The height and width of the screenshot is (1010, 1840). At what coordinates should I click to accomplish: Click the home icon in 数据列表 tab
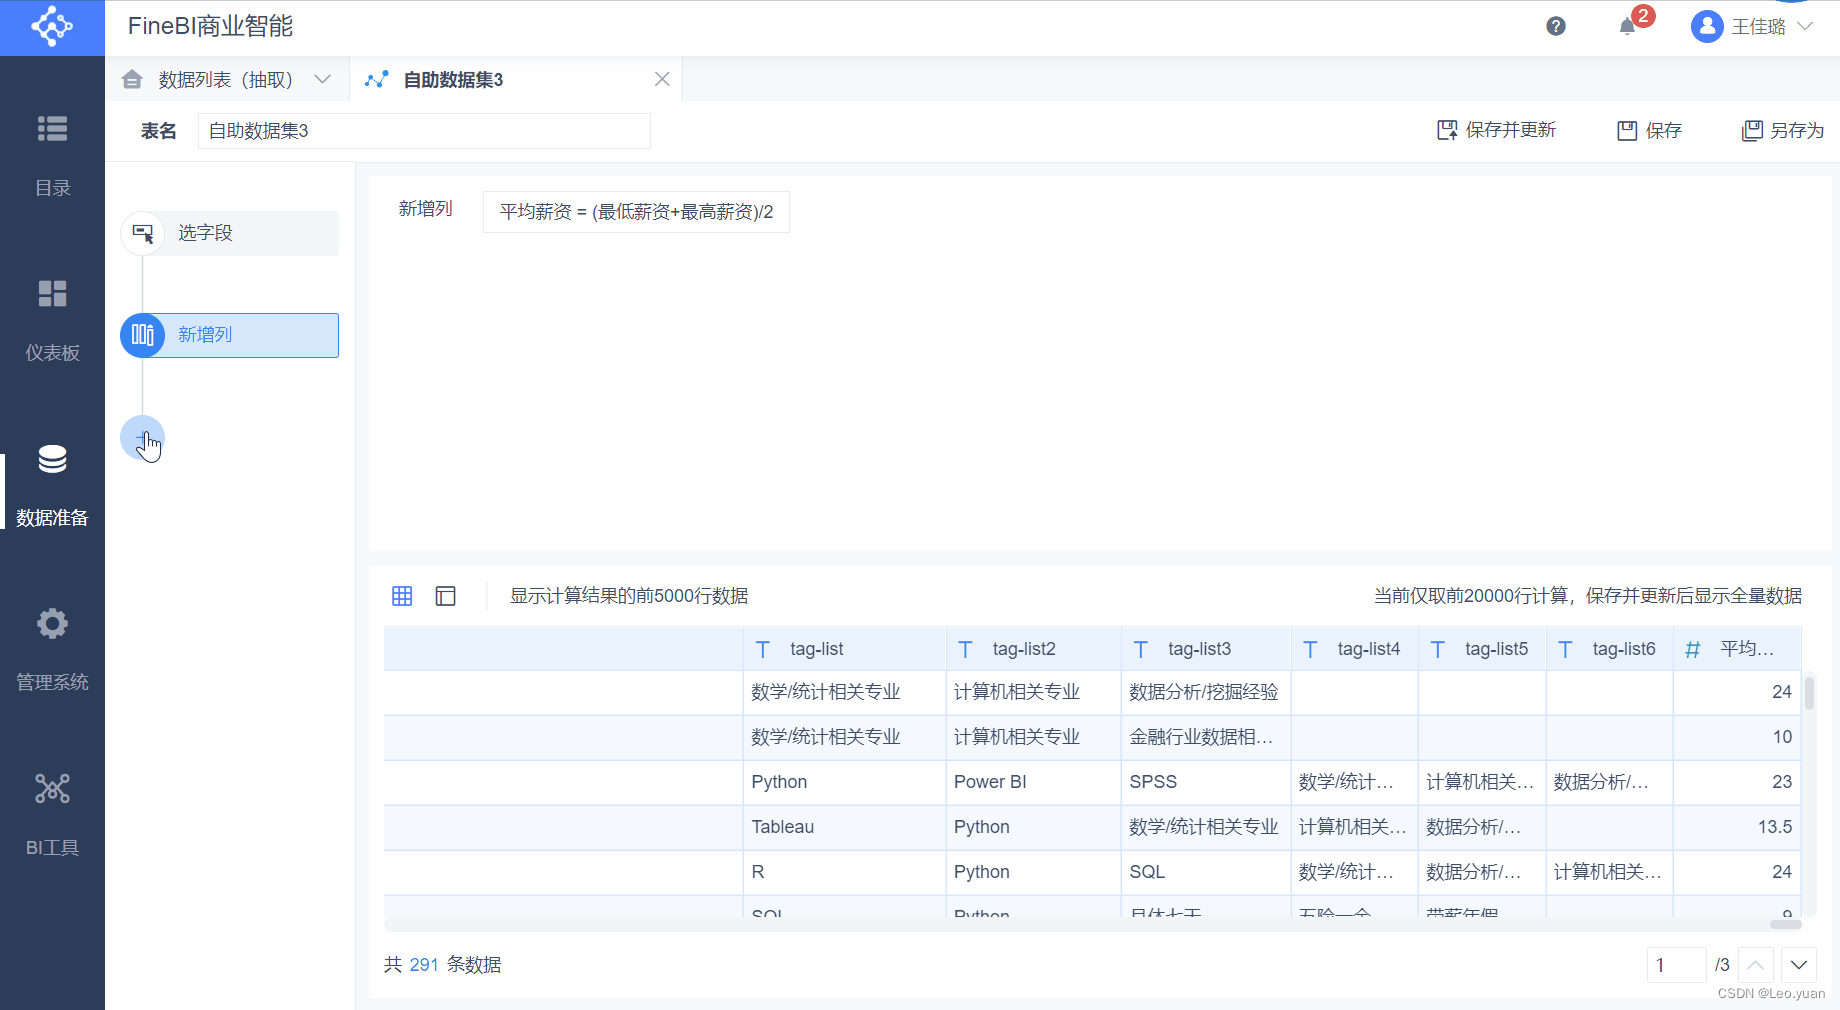coord(132,79)
